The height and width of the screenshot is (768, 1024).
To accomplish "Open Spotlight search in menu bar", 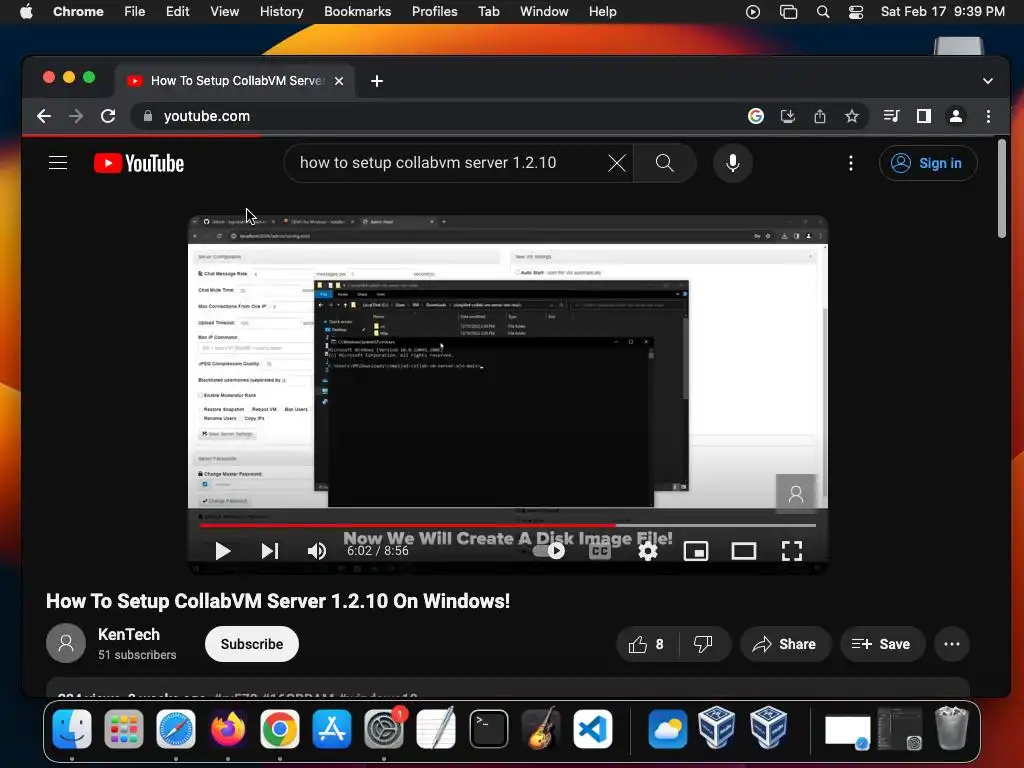I will pos(823,12).
